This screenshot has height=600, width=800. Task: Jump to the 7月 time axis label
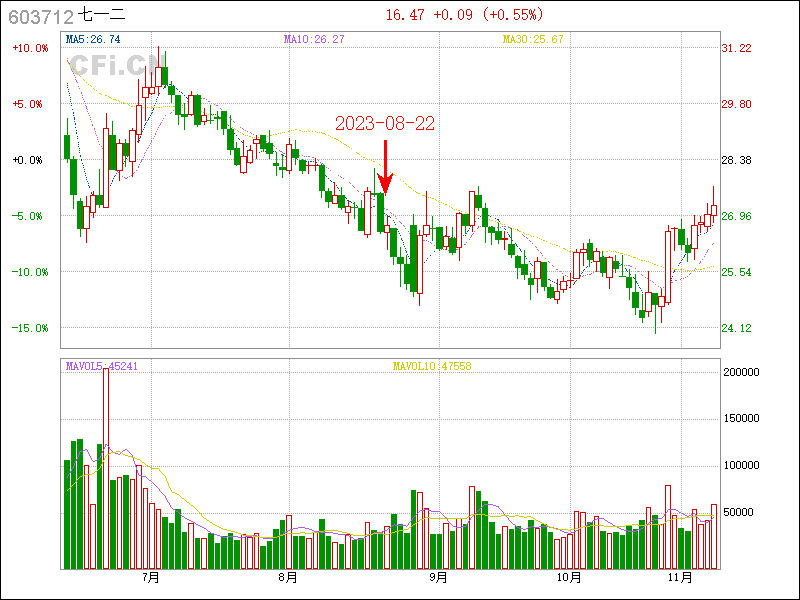point(151,578)
